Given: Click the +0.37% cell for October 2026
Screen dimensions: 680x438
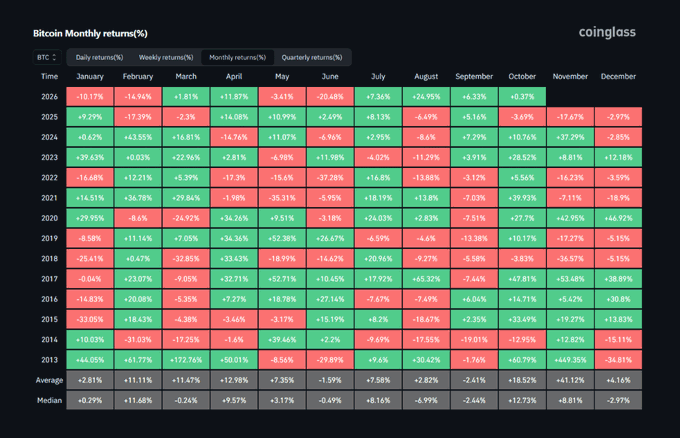Looking at the screenshot, I should coord(522,97).
